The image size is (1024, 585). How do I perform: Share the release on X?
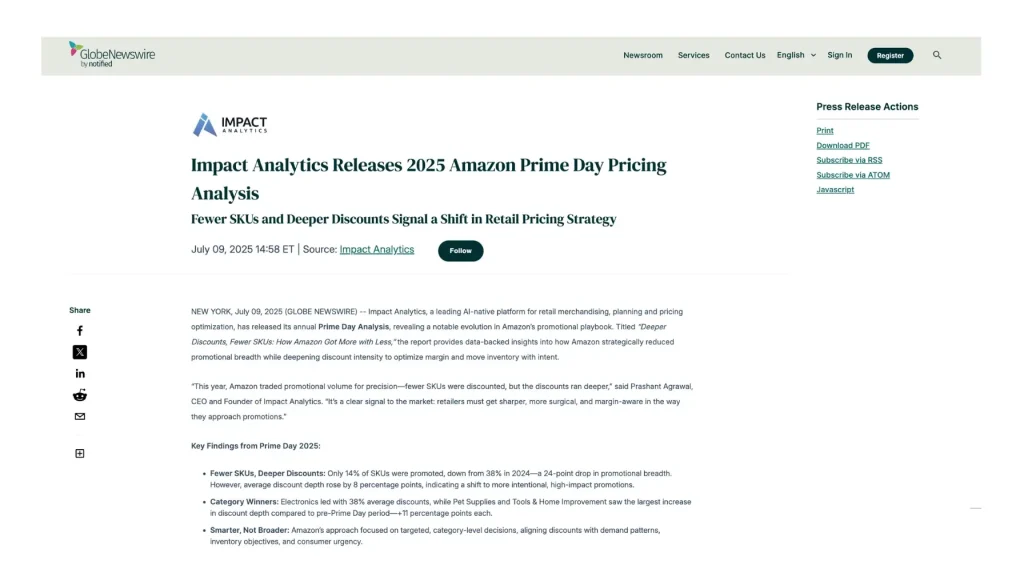click(x=80, y=353)
